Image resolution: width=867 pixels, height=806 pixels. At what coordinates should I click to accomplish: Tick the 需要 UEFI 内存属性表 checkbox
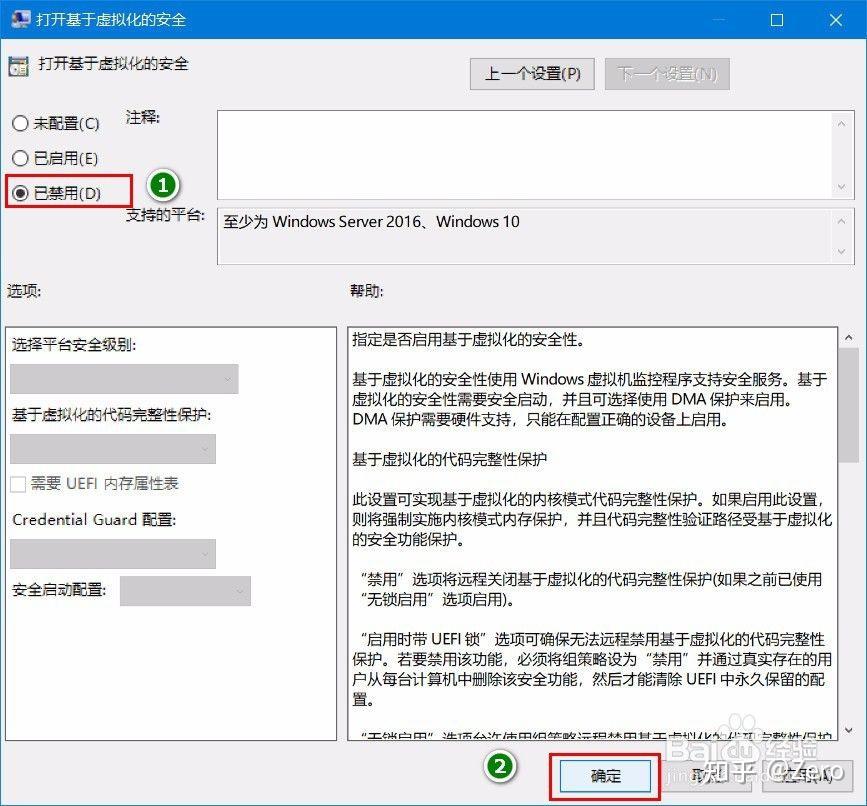[18, 484]
